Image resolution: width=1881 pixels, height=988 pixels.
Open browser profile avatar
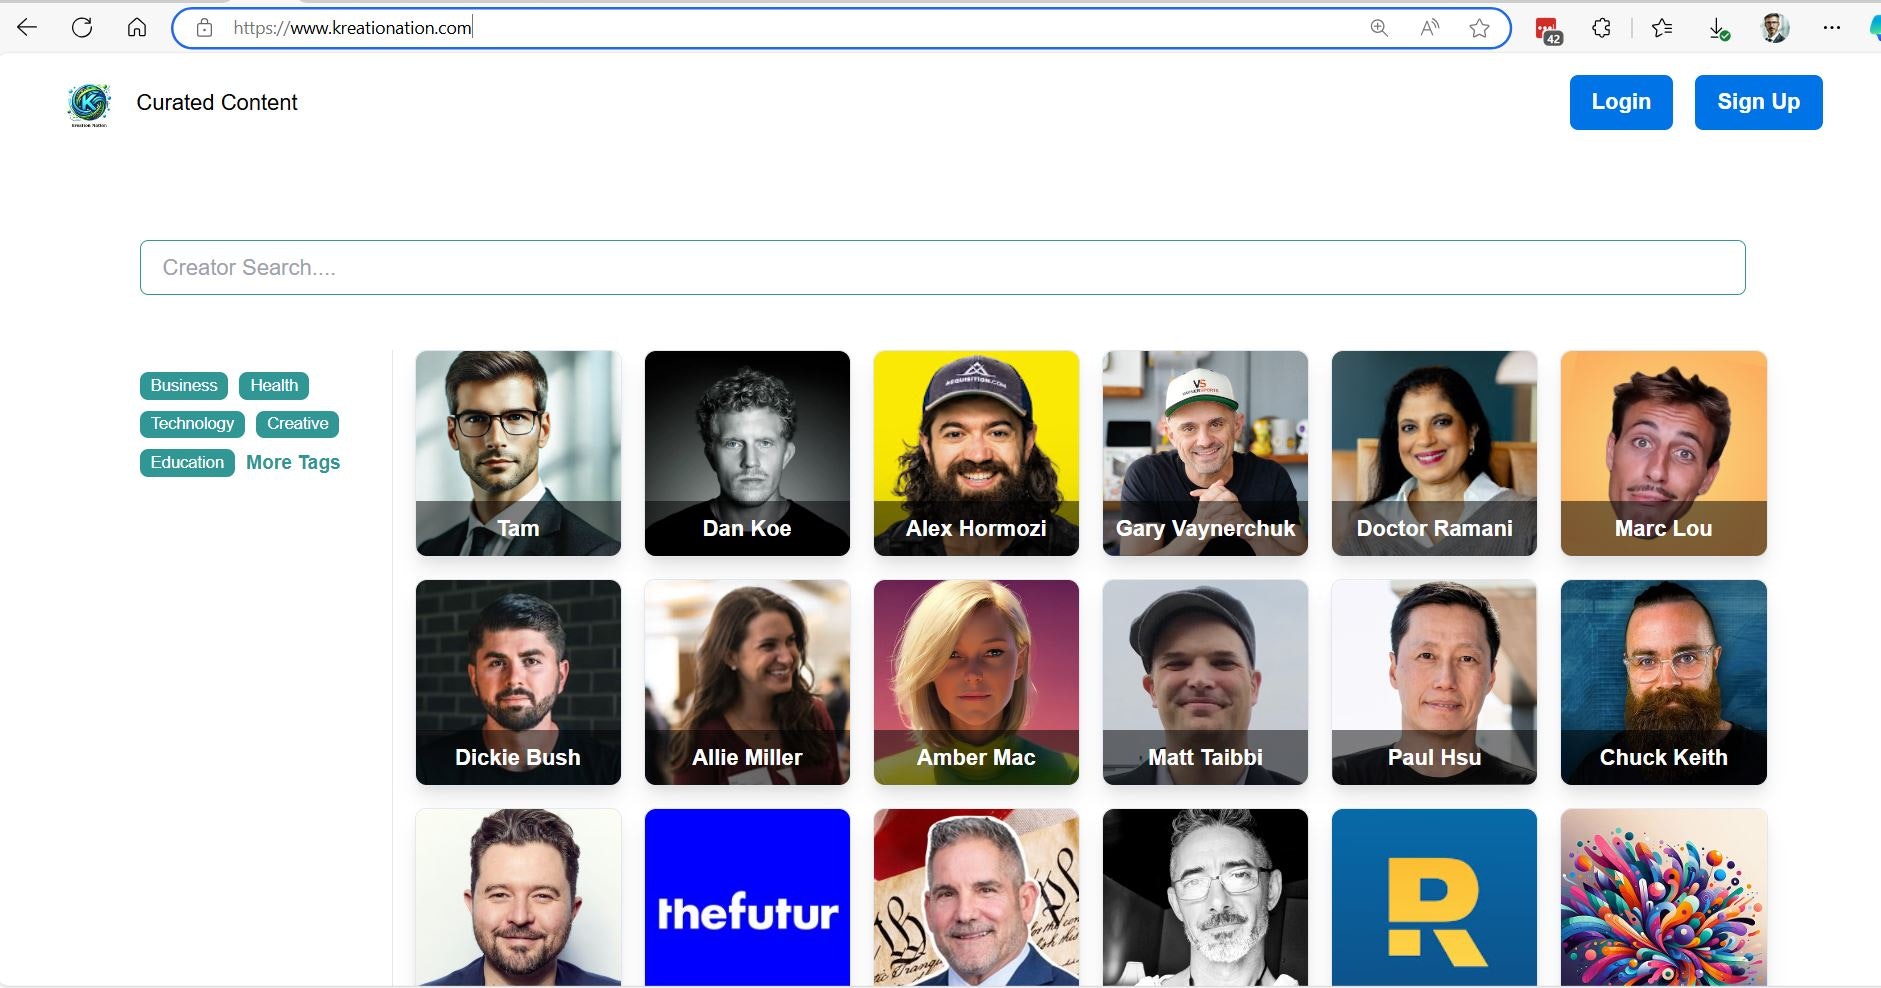(x=1775, y=28)
